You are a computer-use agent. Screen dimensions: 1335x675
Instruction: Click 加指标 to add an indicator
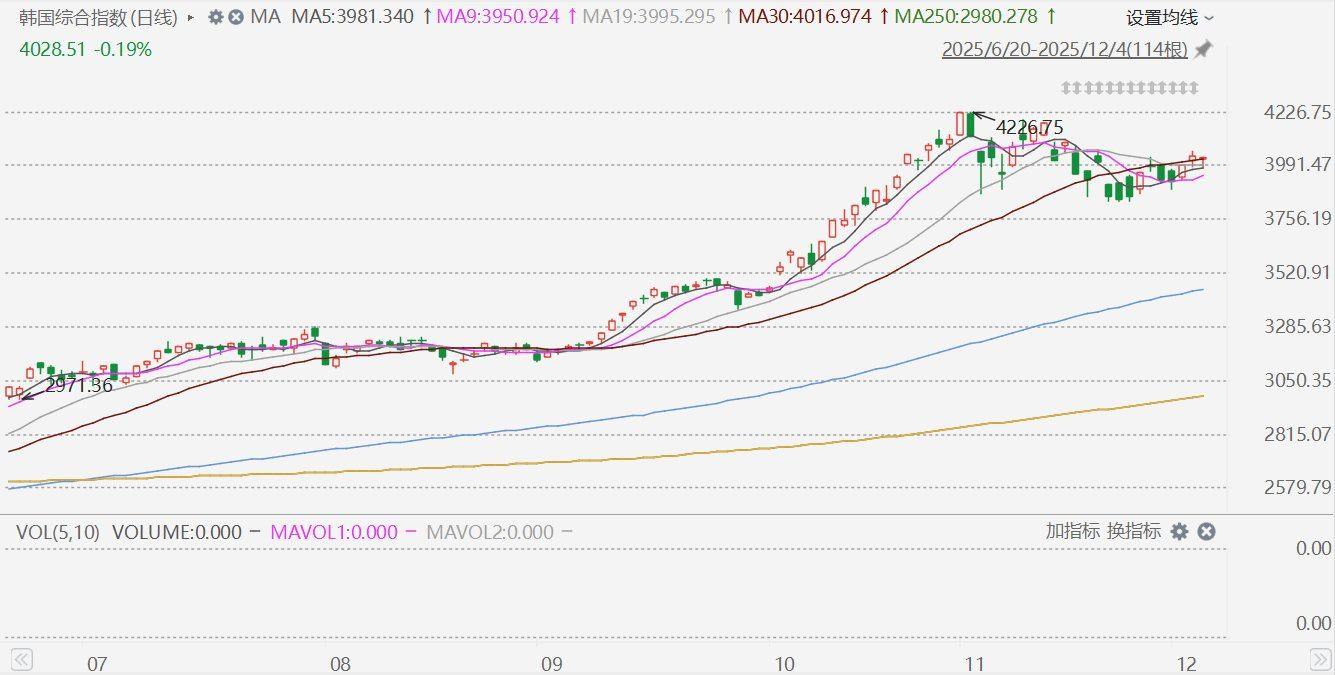(x=1072, y=531)
